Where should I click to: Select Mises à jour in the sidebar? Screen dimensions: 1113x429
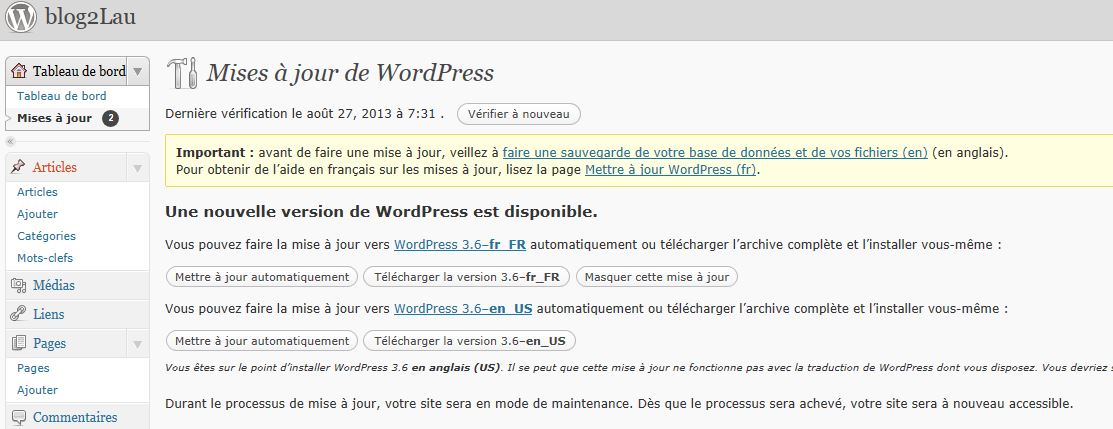pyautogui.click(x=55, y=118)
